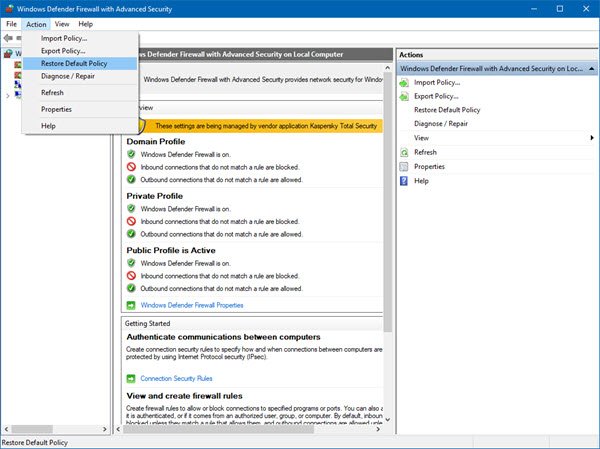Image resolution: width=600 pixels, height=449 pixels.
Task: Click the Properties icon in Actions pane
Action: (x=404, y=167)
